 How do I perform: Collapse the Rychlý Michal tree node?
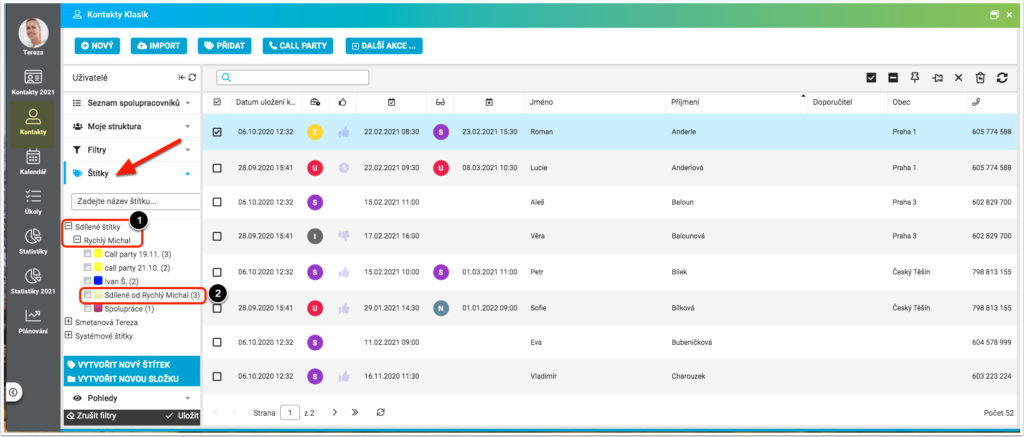pyautogui.click(x=76, y=240)
